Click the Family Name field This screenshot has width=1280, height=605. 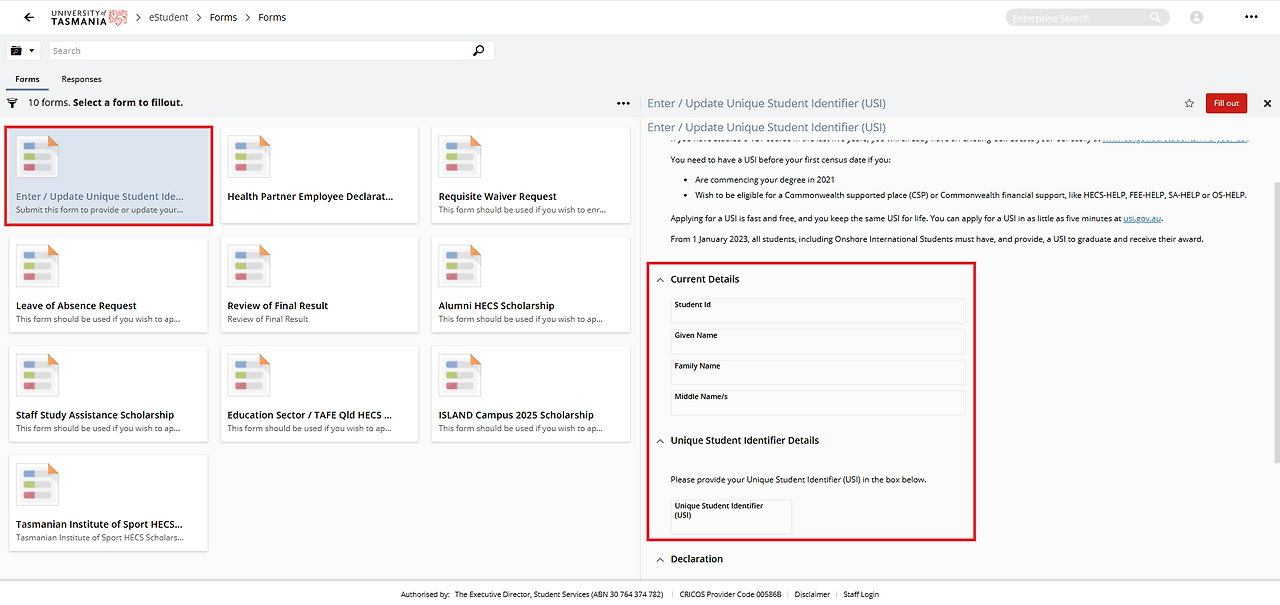tap(818, 372)
